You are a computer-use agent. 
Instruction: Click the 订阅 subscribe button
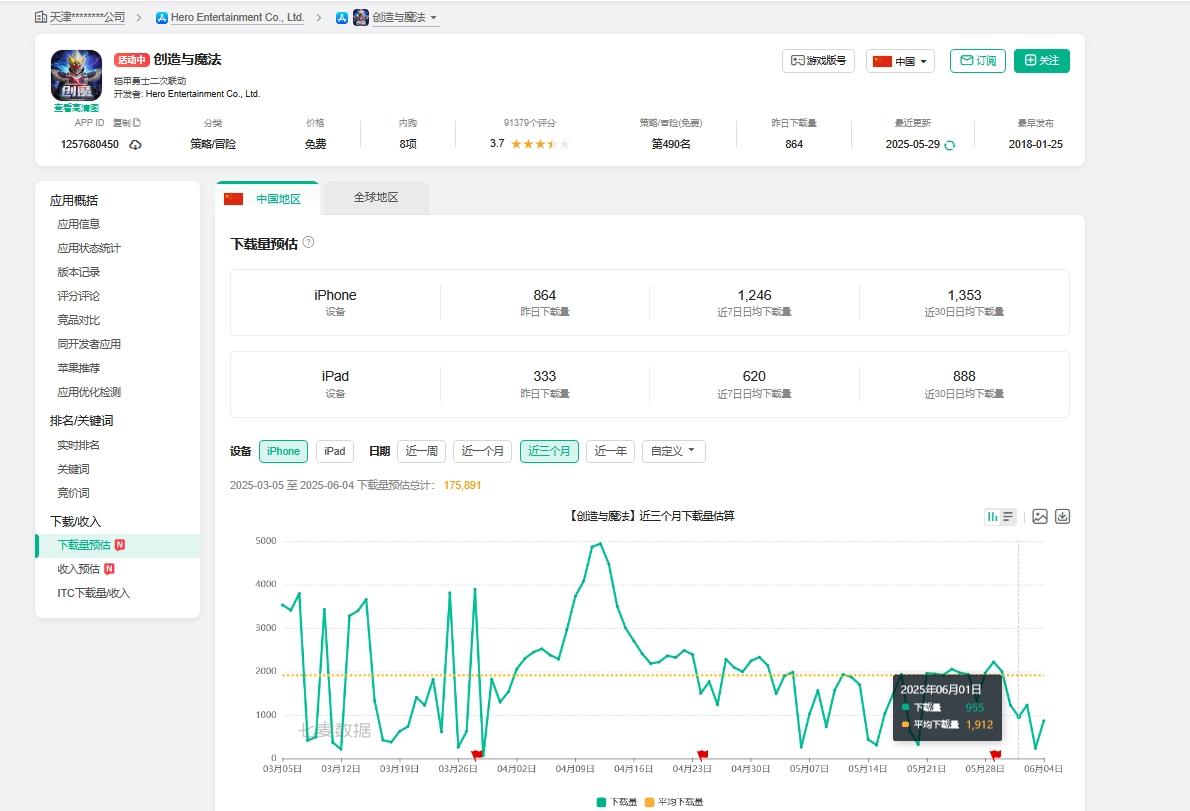coord(978,61)
